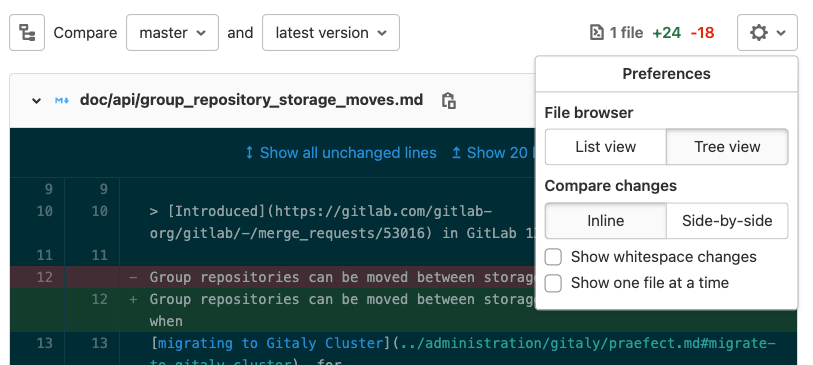The image size is (813, 365).
Task: Choose Side-by-side compare mode
Action: tap(727, 221)
